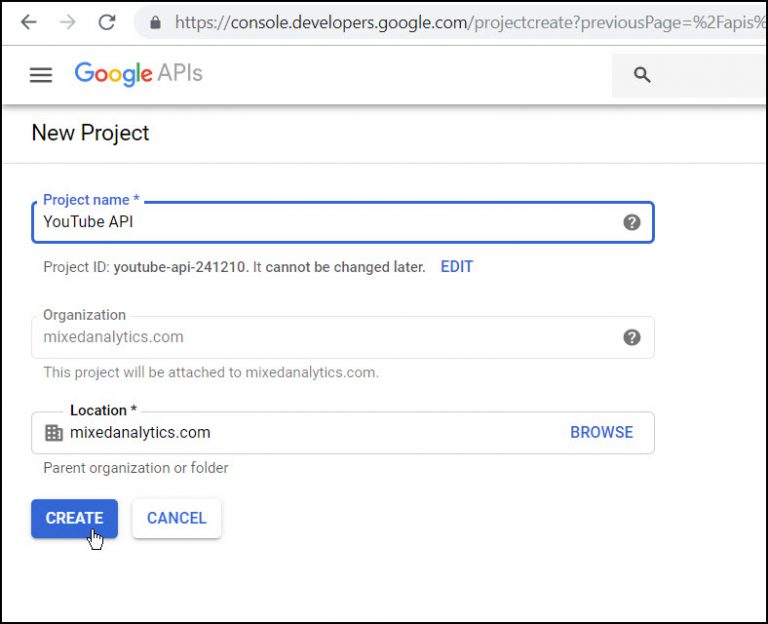
Task: Cancel project creation
Action: (177, 518)
